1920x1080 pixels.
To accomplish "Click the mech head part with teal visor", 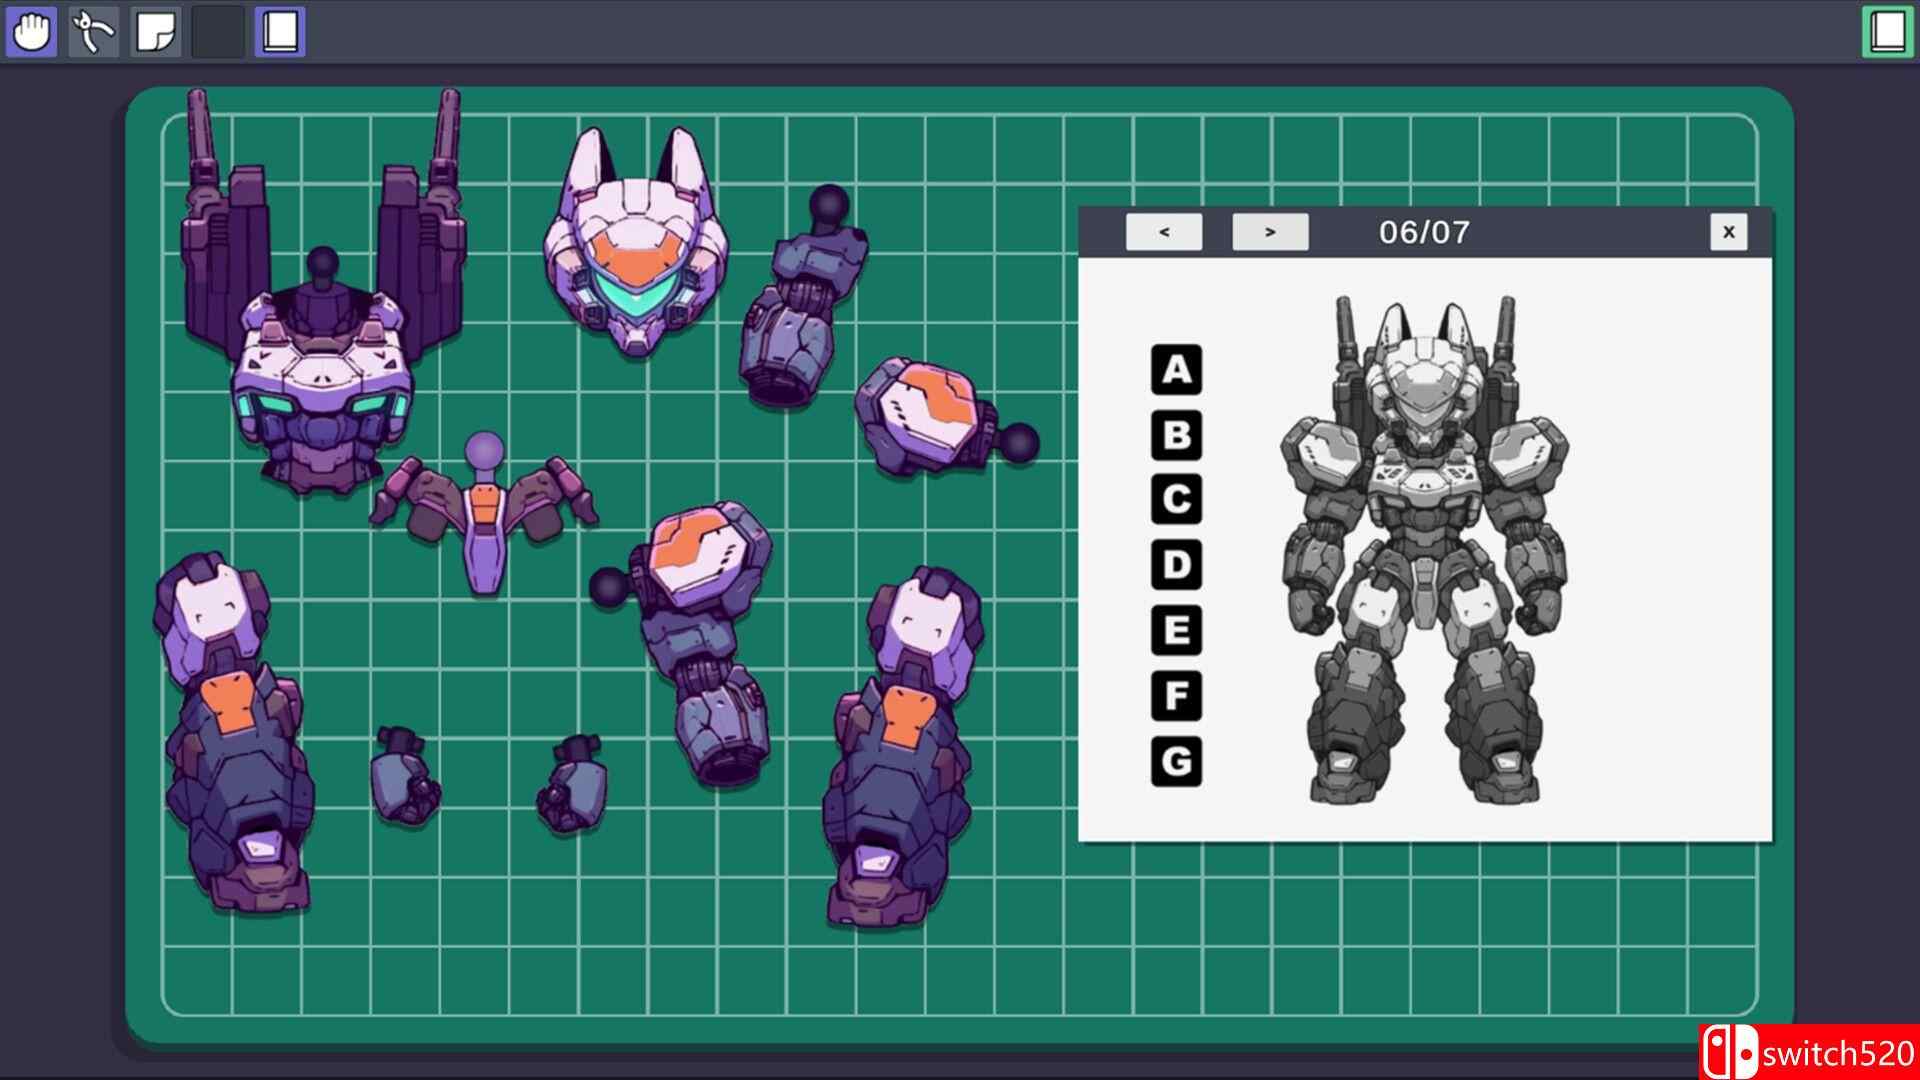I will click(x=636, y=250).
